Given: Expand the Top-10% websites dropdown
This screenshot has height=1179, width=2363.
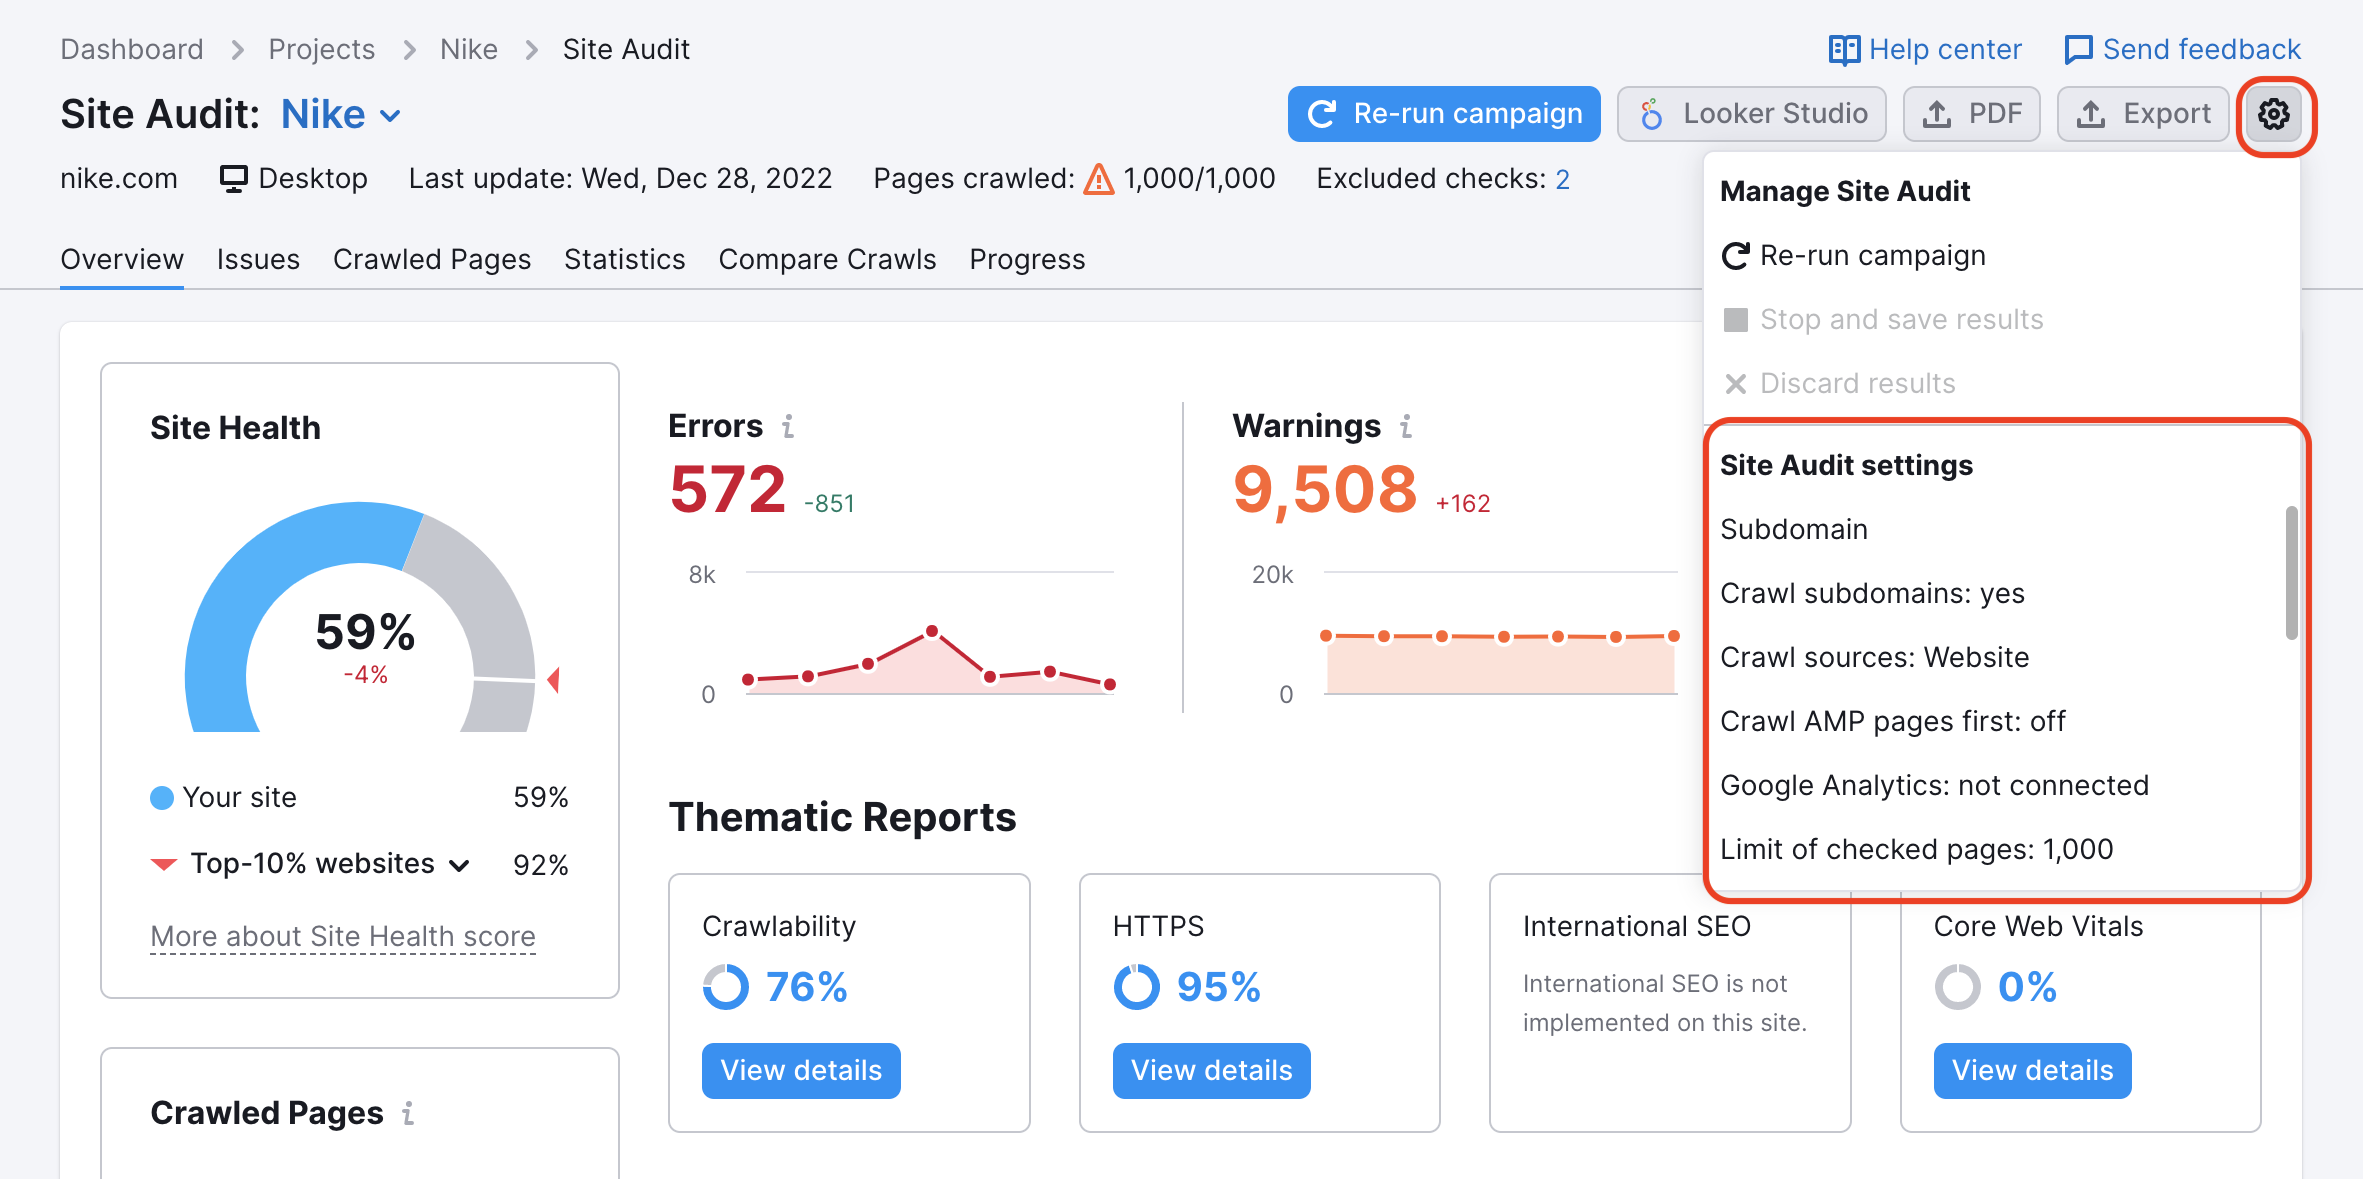Looking at the screenshot, I should [x=459, y=865].
